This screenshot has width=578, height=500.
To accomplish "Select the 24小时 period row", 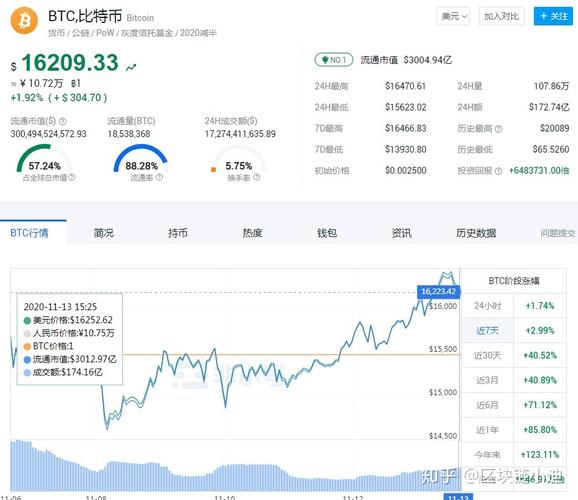I will 513,306.
